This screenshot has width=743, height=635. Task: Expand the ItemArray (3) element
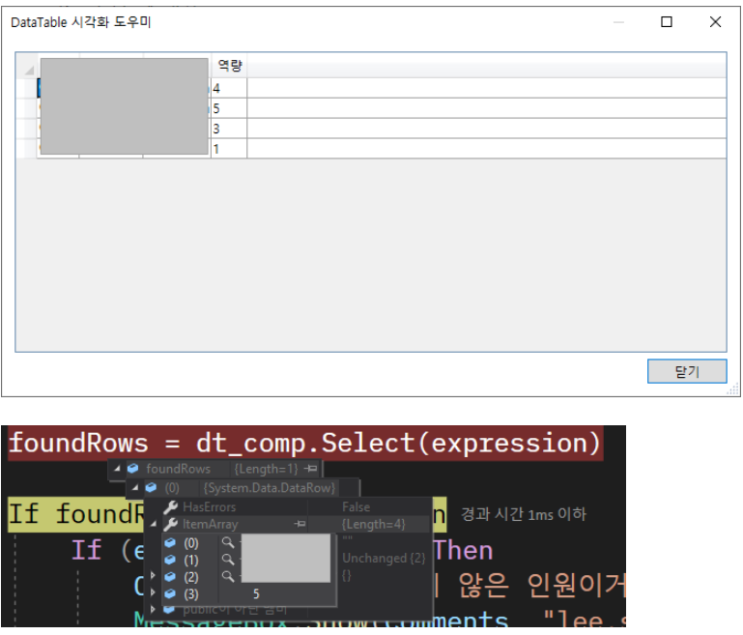click(153, 593)
